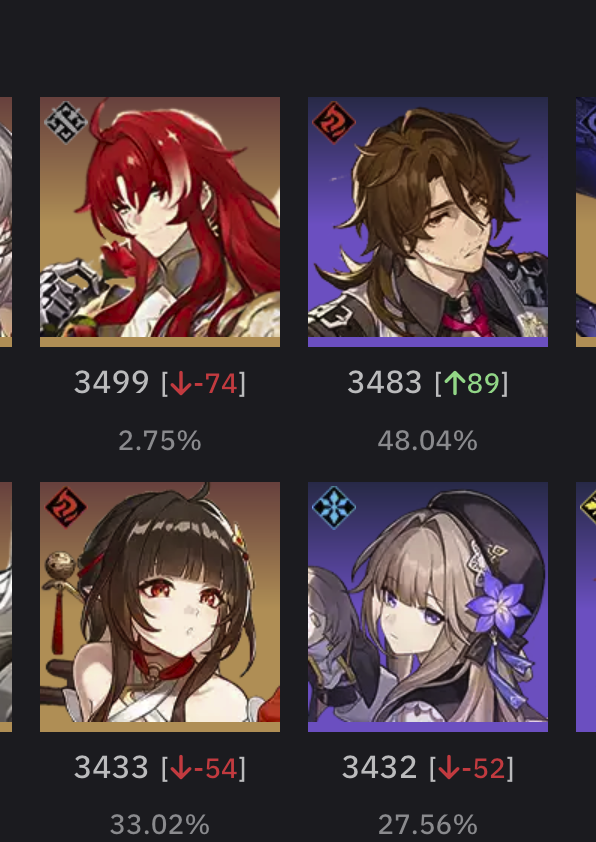Select the black-haired red-eyed girl portrait

160,607
